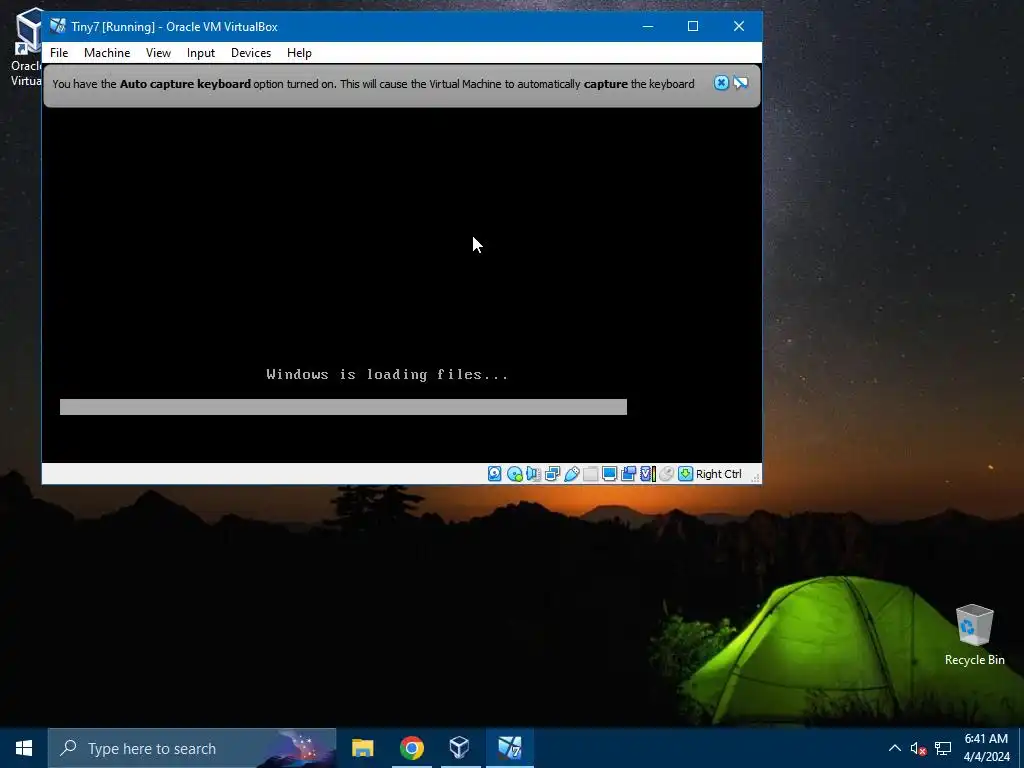Open the View menu
1024x768 pixels.
[x=158, y=53]
